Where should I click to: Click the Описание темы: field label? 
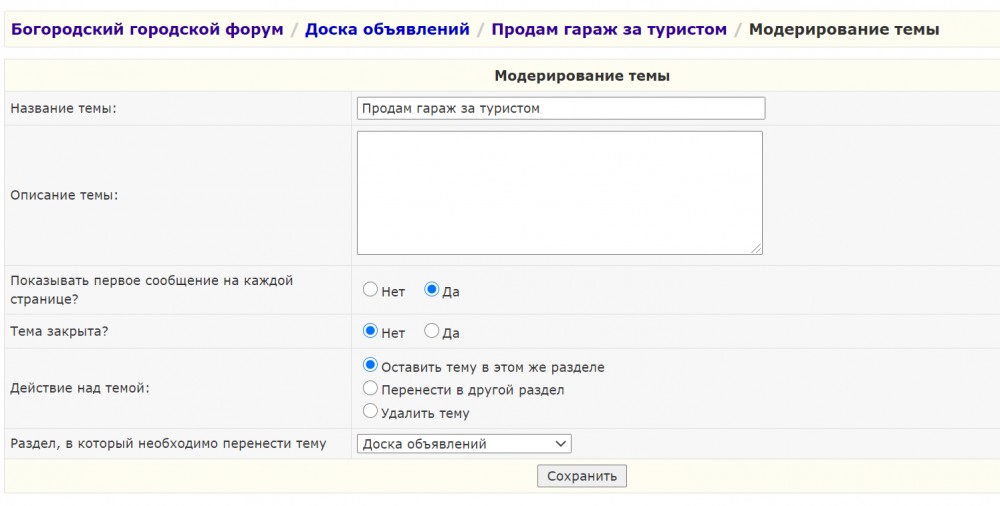64,195
